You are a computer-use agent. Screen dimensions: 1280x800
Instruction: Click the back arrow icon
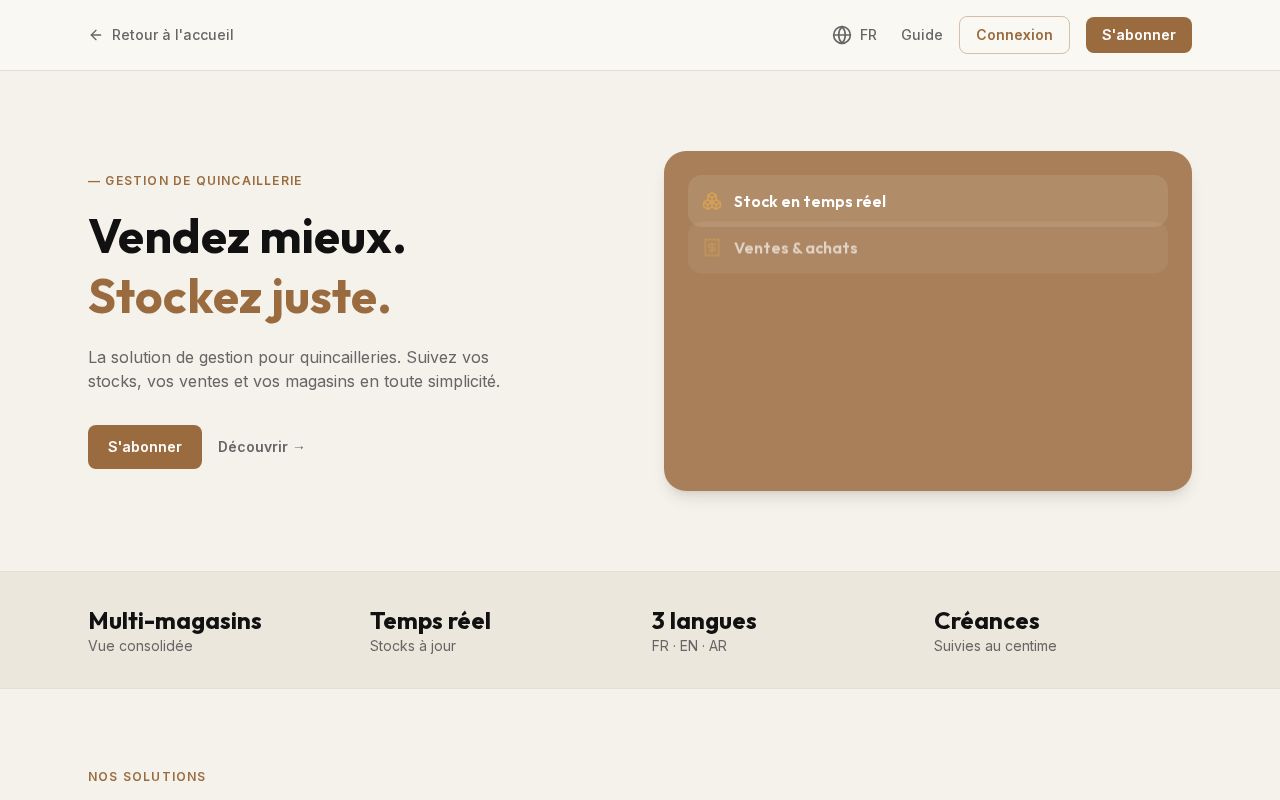[96, 35]
